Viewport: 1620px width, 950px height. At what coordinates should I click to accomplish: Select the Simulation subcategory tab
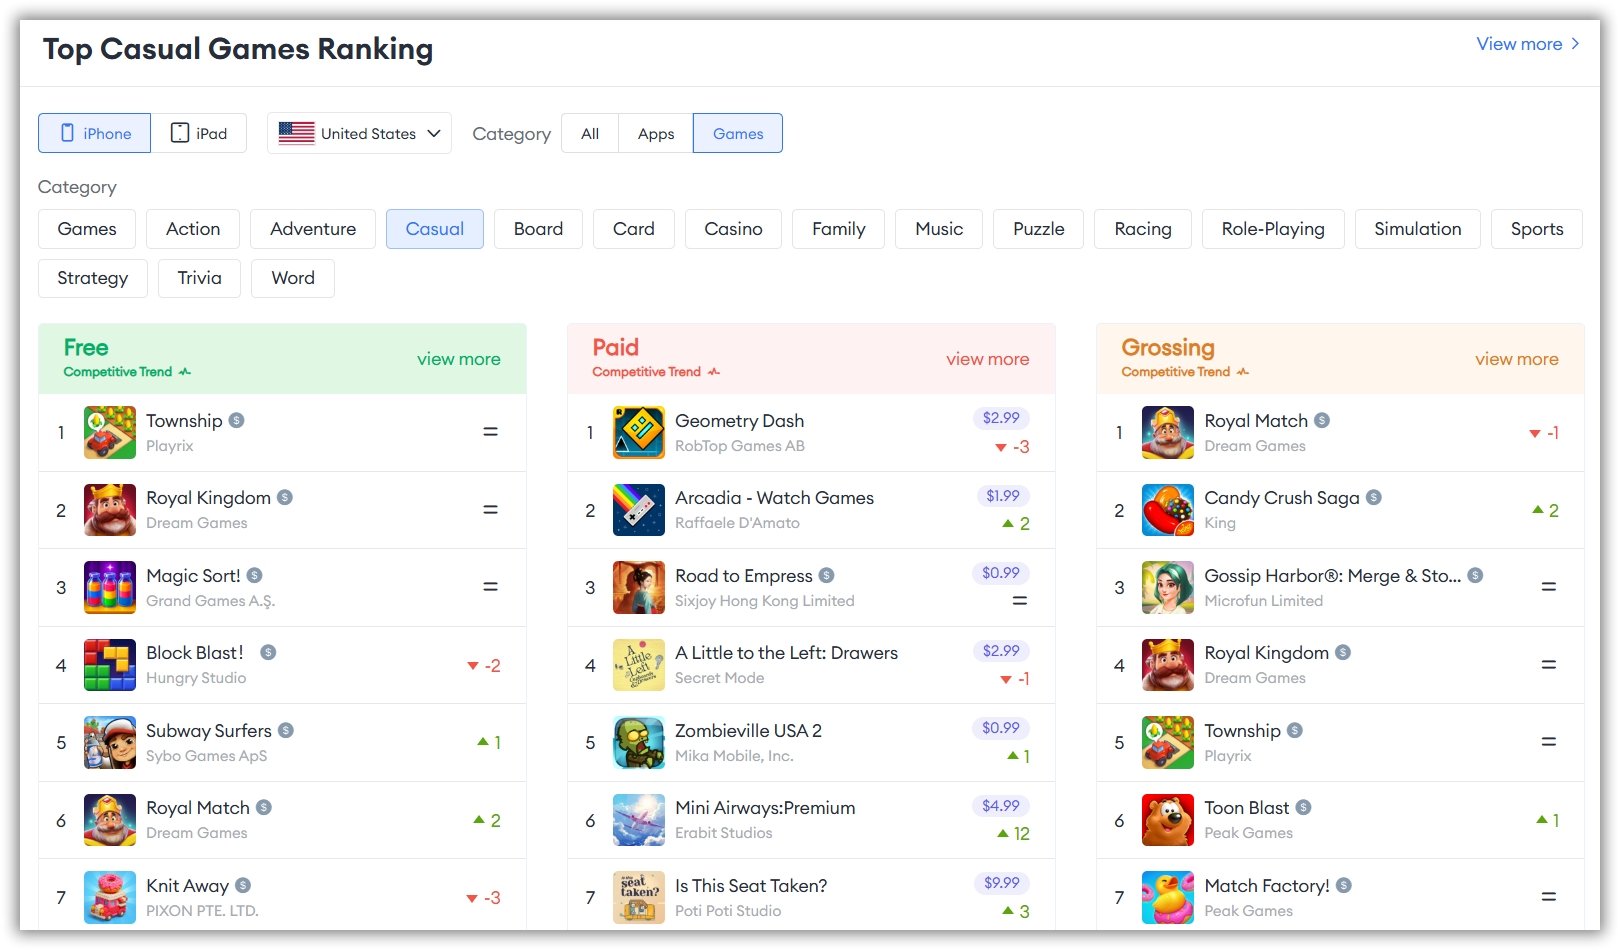(1418, 229)
